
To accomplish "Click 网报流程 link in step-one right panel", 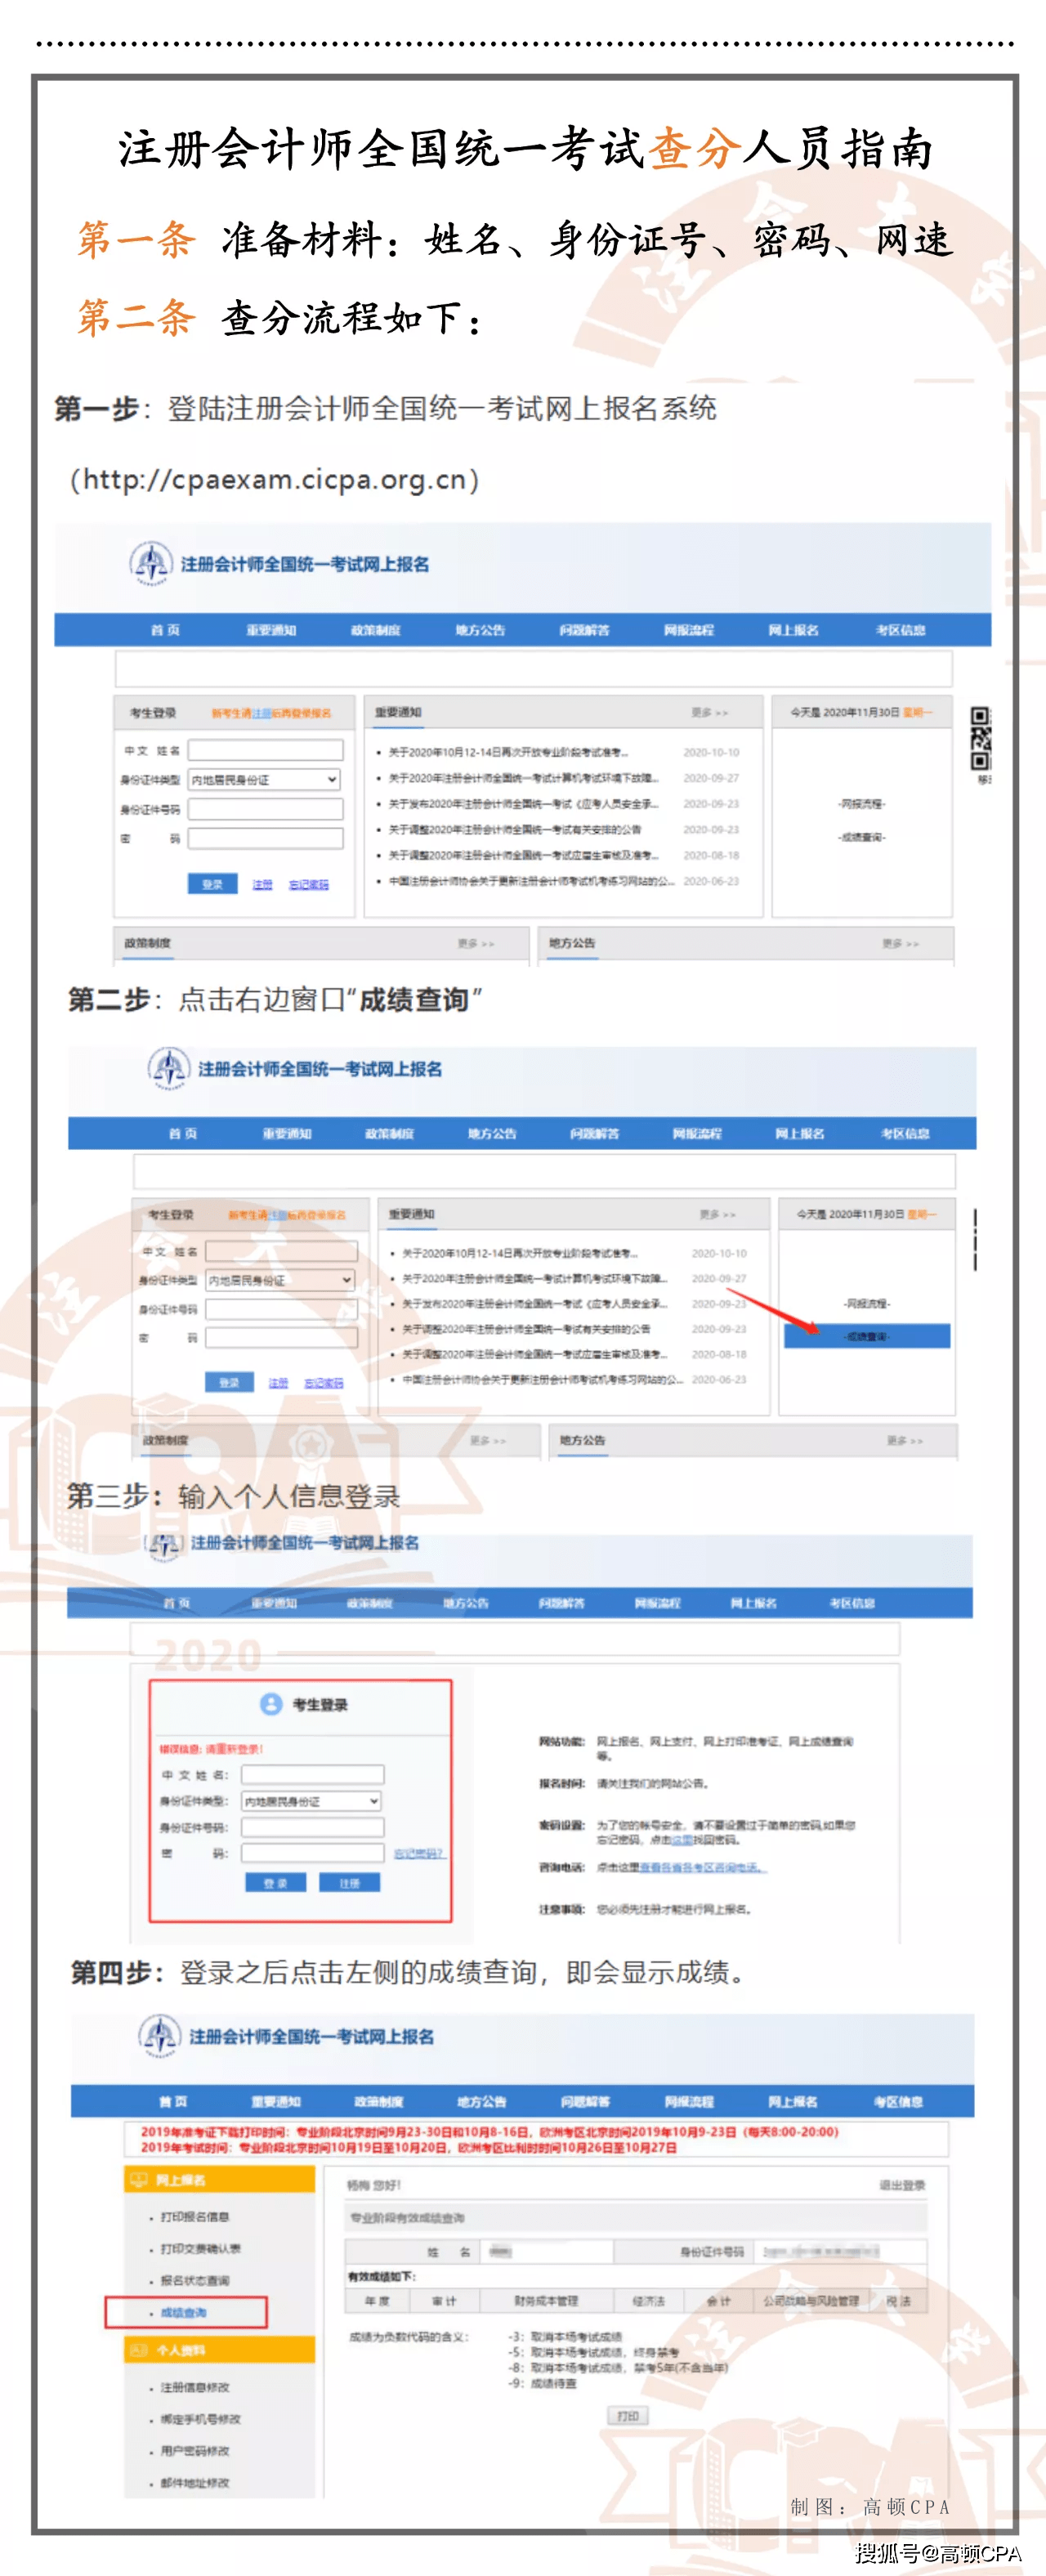I will (862, 803).
